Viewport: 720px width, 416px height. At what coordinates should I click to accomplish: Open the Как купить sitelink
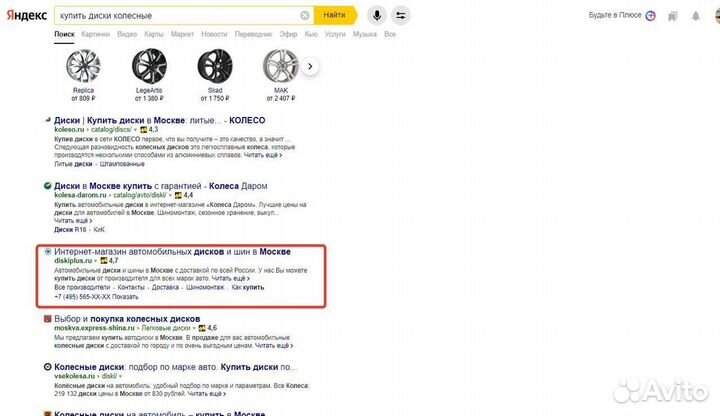(x=248, y=287)
